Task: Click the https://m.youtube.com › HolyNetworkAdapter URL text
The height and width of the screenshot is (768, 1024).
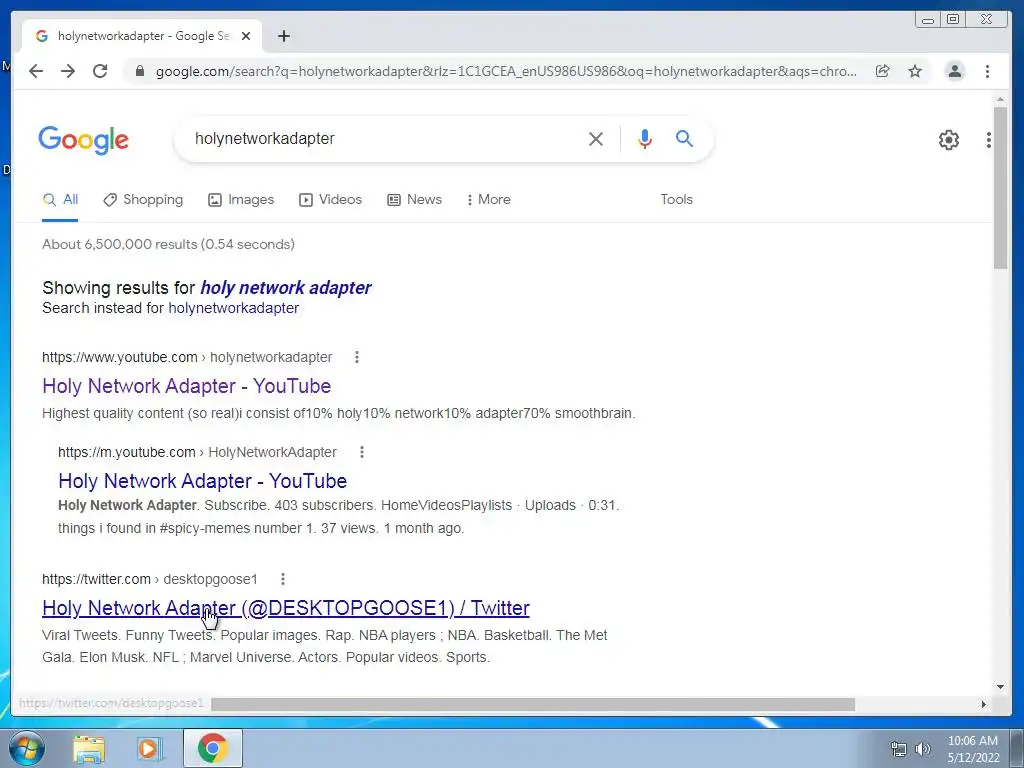Action: point(197,452)
